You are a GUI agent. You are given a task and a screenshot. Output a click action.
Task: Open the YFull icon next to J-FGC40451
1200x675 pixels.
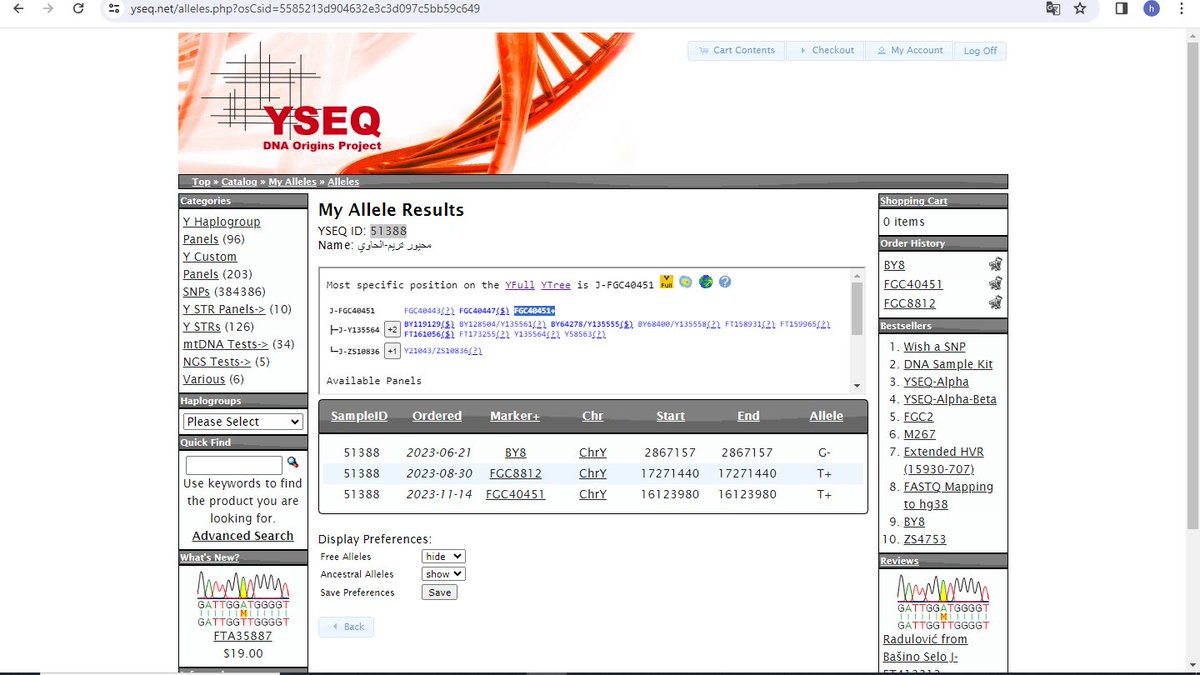pos(667,283)
